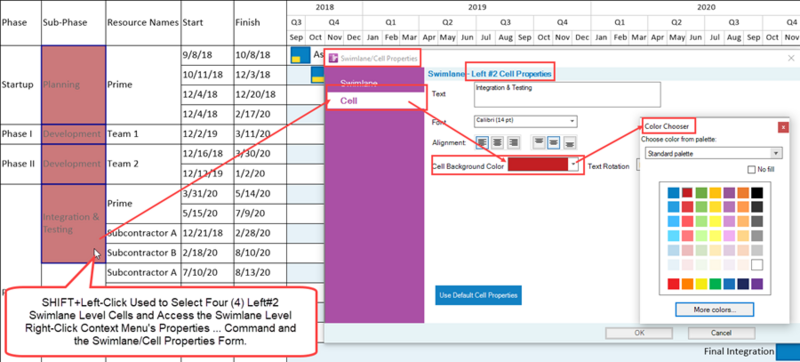Align cell text to the bottom
The width and height of the screenshot is (800, 362).
569,142
